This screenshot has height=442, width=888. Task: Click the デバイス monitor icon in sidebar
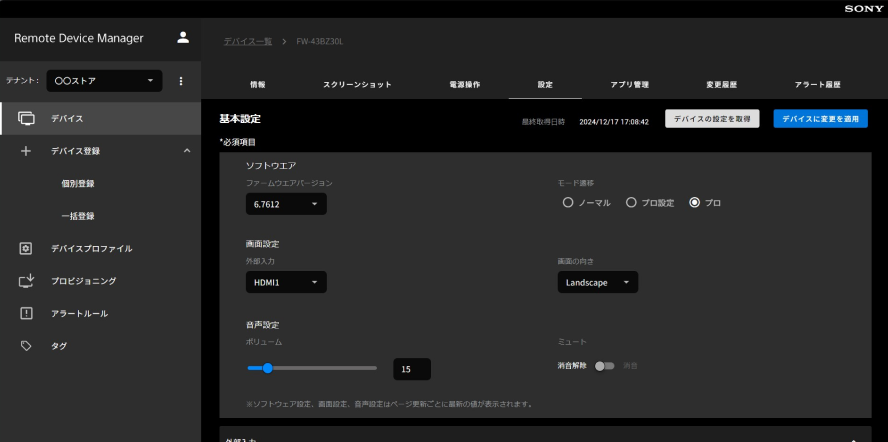[27, 119]
